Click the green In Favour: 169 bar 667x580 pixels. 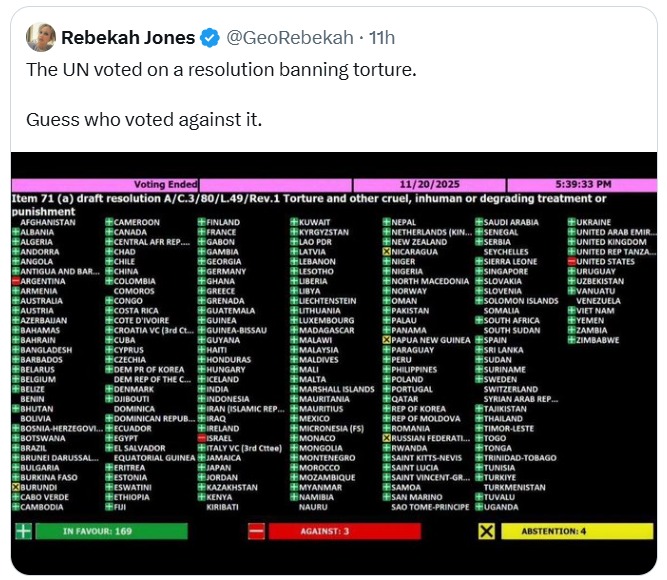click(97, 531)
